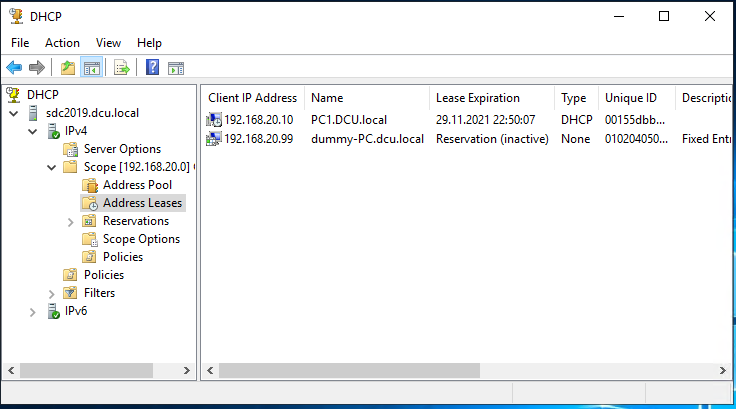Collapse the IPv4 tree node
736x409 pixels.
click(x=33, y=131)
